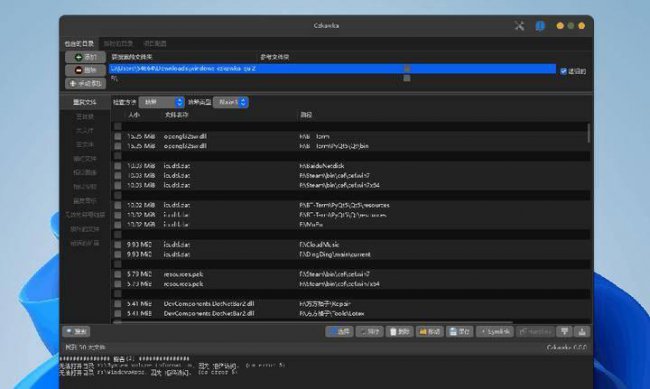Switch to the Excluded Items tab
Screen dimensions: 650x389
[155, 44]
